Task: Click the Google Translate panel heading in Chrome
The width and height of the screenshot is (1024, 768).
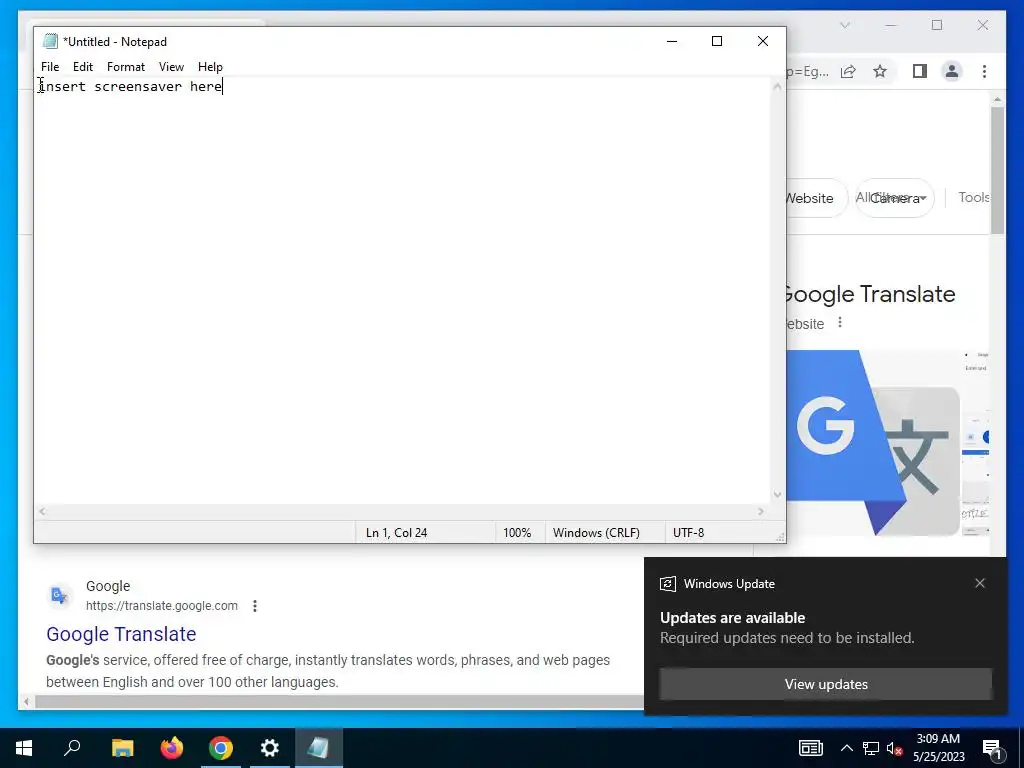Action: click(x=871, y=294)
